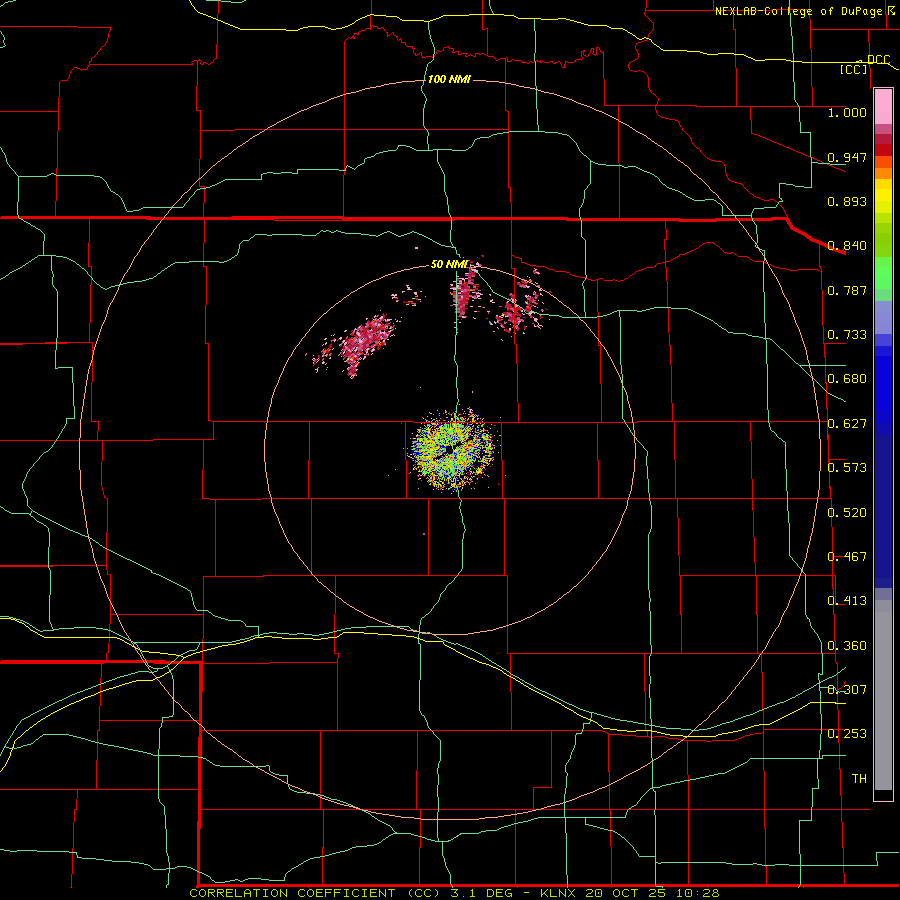Click the DCC product label
This screenshot has height=900, width=900.
pyautogui.click(x=878, y=59)
